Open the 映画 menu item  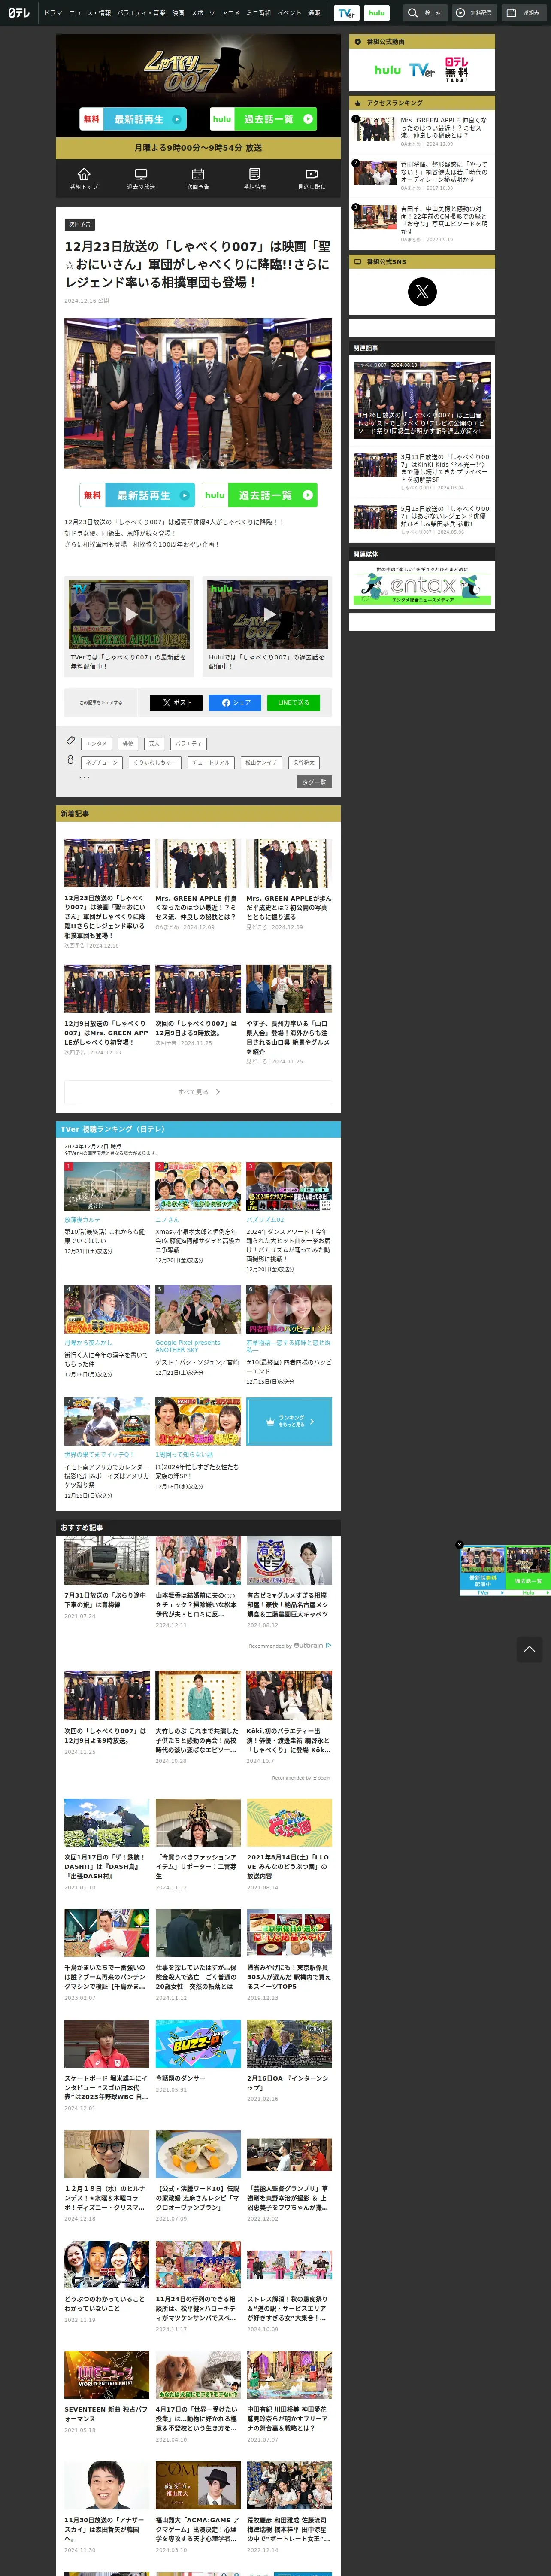click(178, 13)
